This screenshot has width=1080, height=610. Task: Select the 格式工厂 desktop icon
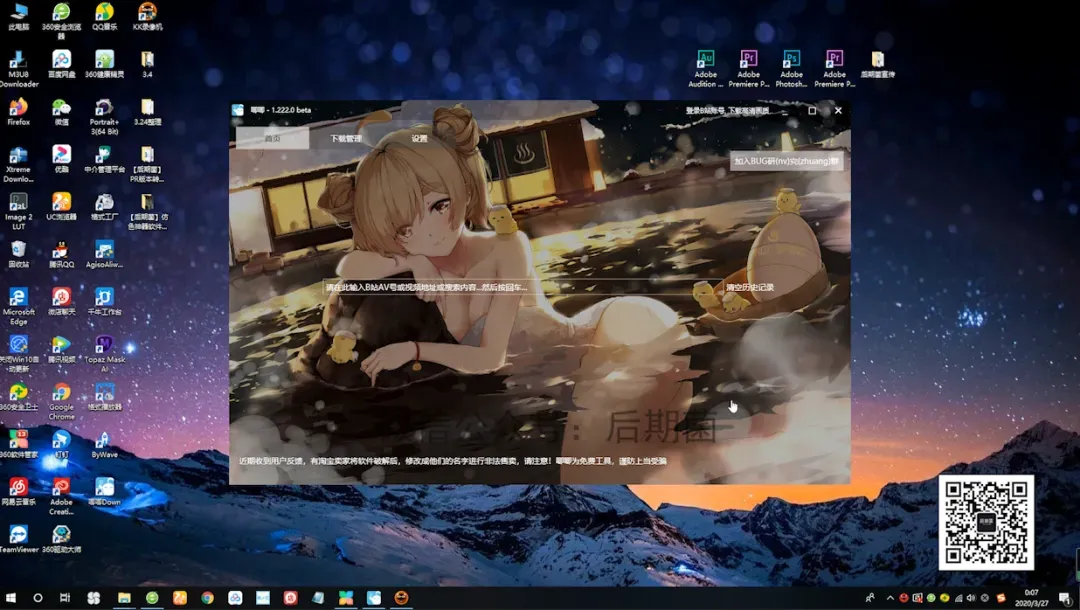[104, 207]
